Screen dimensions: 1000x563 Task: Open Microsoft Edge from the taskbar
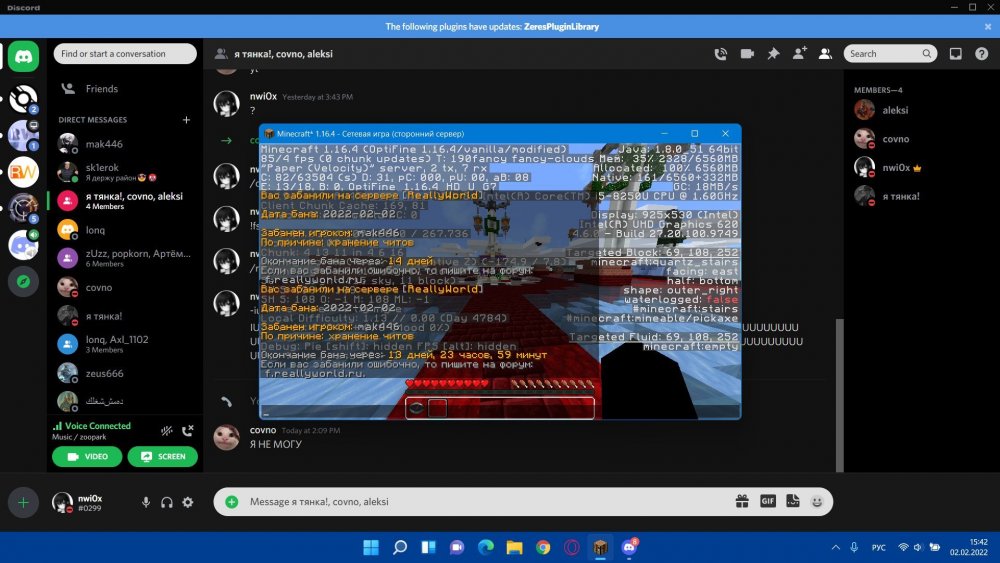486,547
